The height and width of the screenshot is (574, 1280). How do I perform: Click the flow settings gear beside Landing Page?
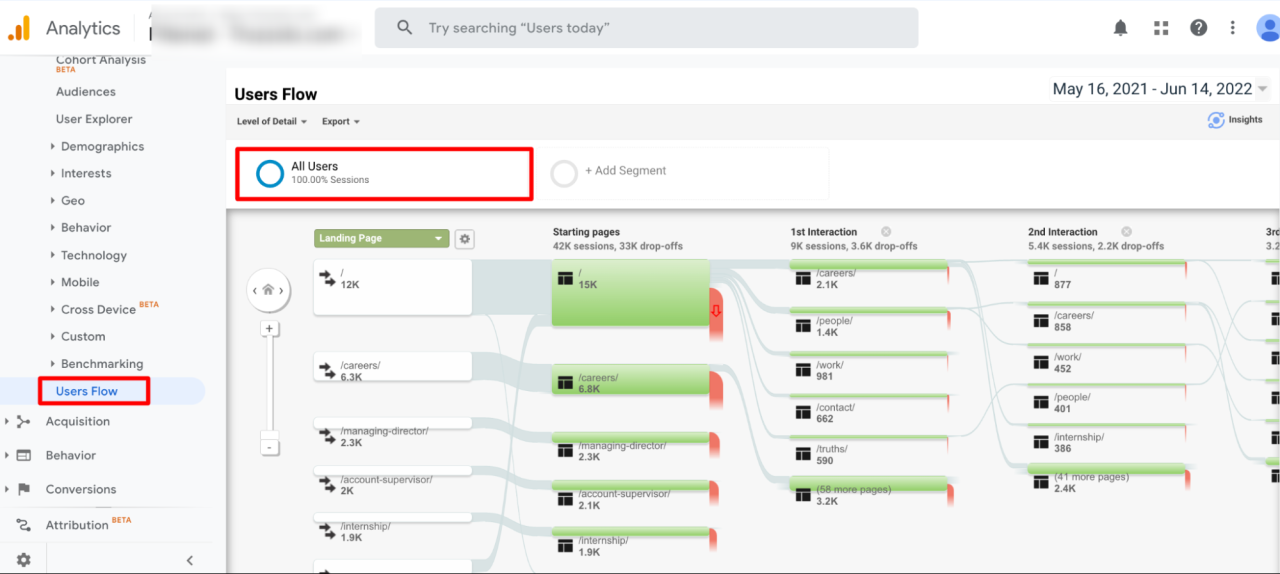click(464, 239)
